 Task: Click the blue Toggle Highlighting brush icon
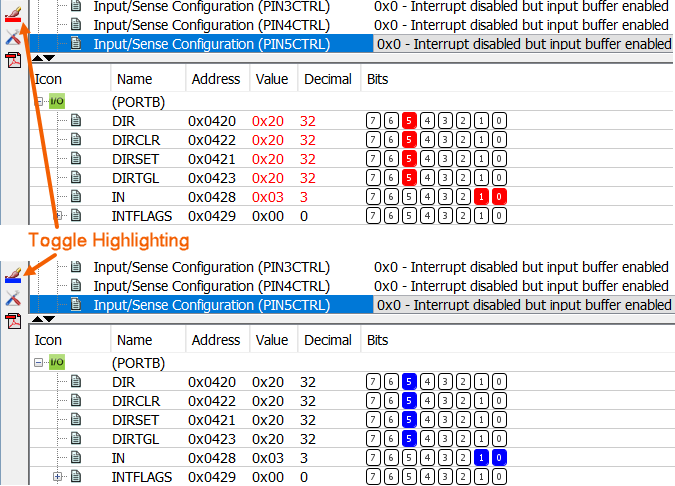[13, 275]
